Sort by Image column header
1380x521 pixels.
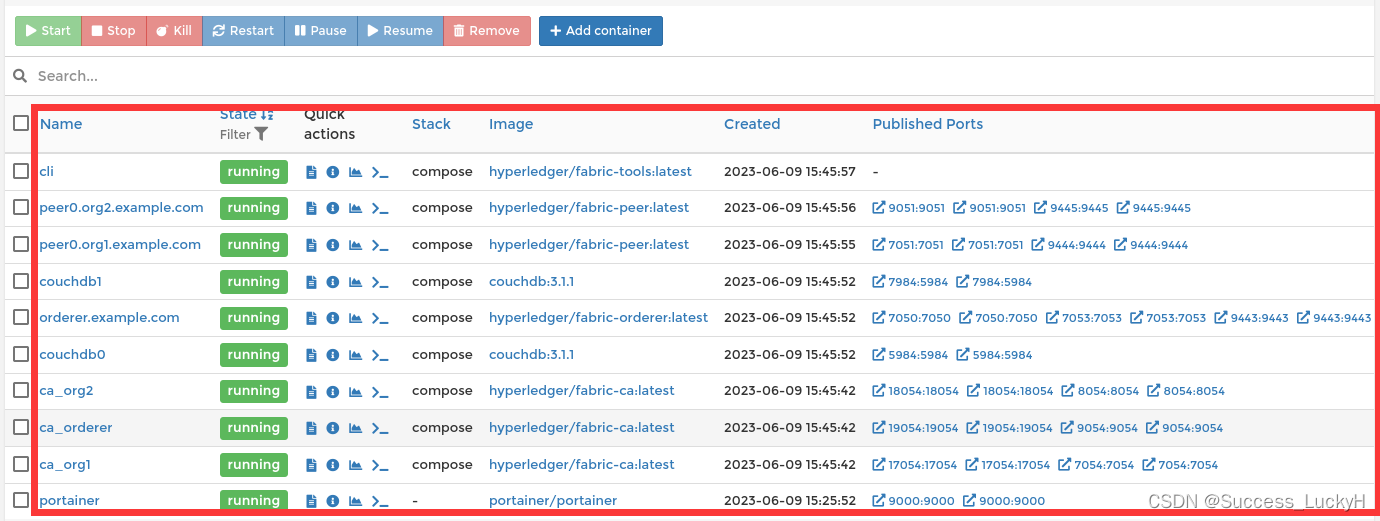point(511,124)
